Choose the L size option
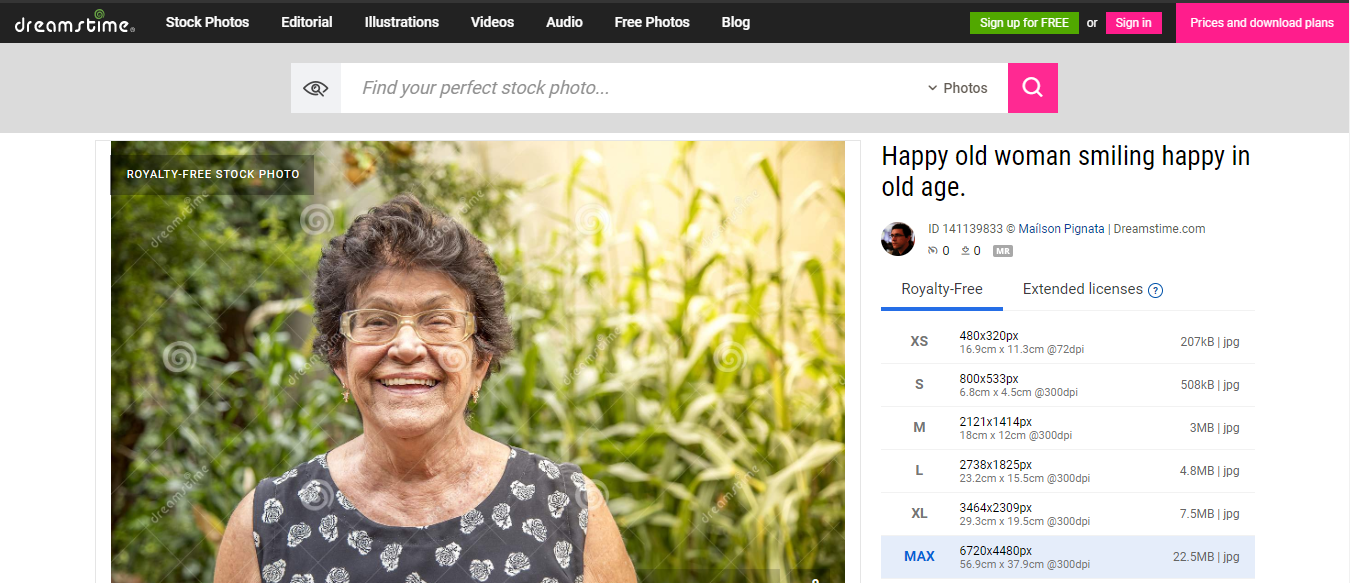1350x583 pixels. click(1068, 471)
